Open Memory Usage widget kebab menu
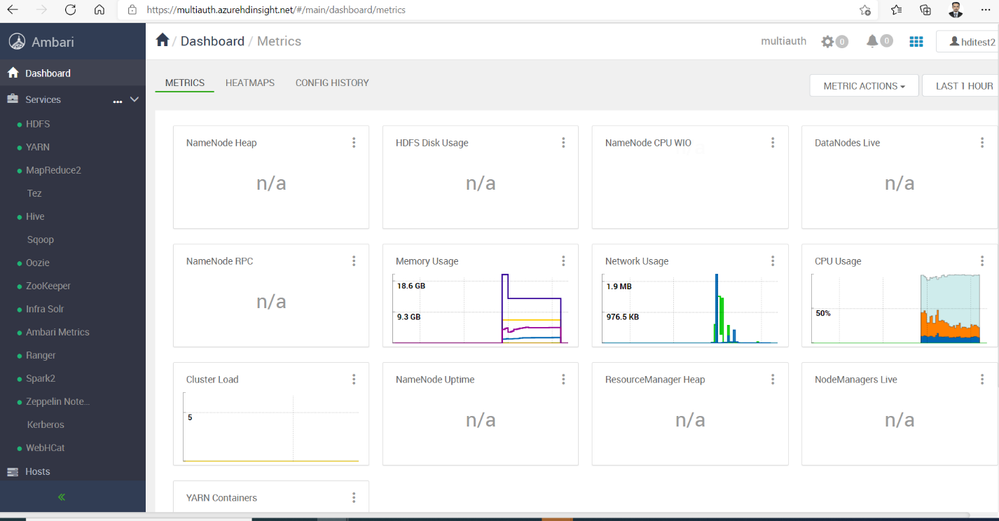 [x=563, y=261]
